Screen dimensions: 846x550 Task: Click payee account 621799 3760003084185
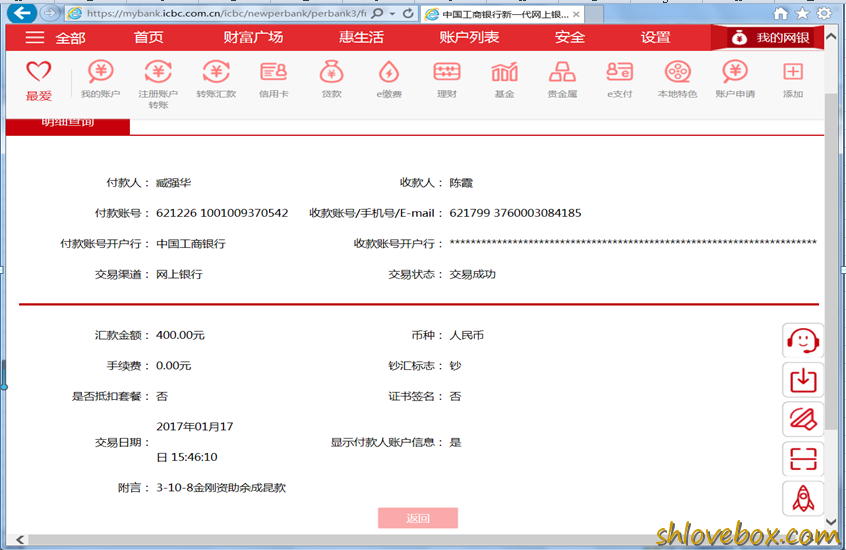pyautogui.click(x=515, y=213)
